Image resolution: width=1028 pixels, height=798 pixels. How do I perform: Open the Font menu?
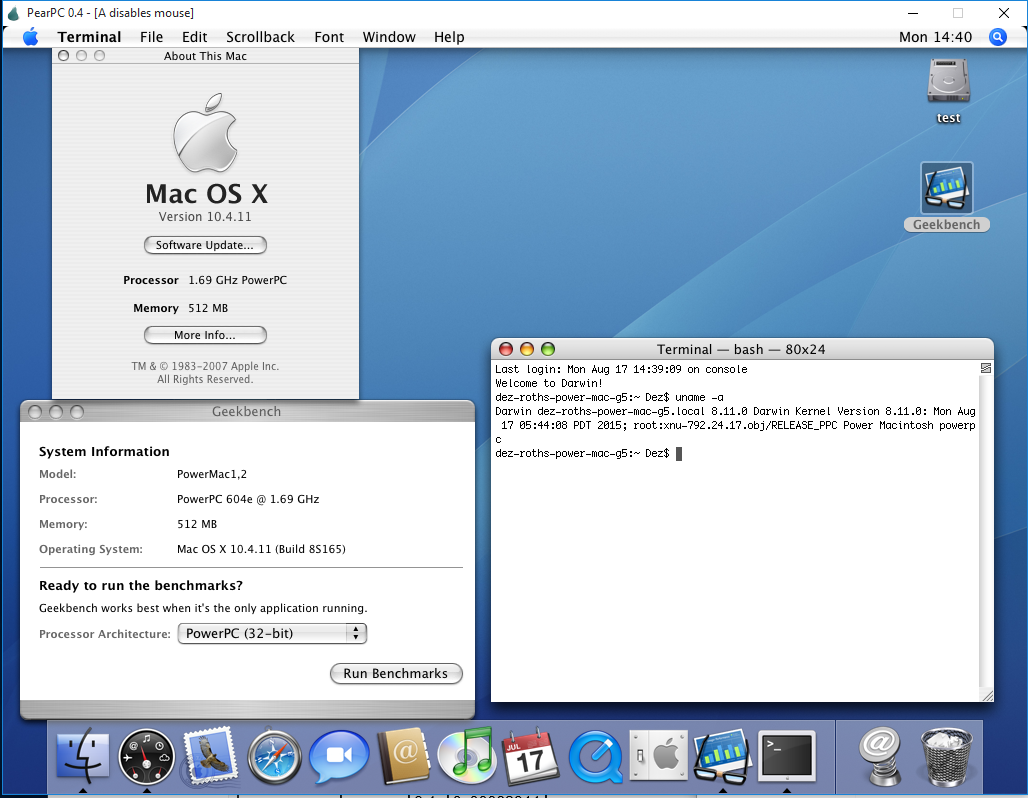pyautogui.click(x=328, y=37)
